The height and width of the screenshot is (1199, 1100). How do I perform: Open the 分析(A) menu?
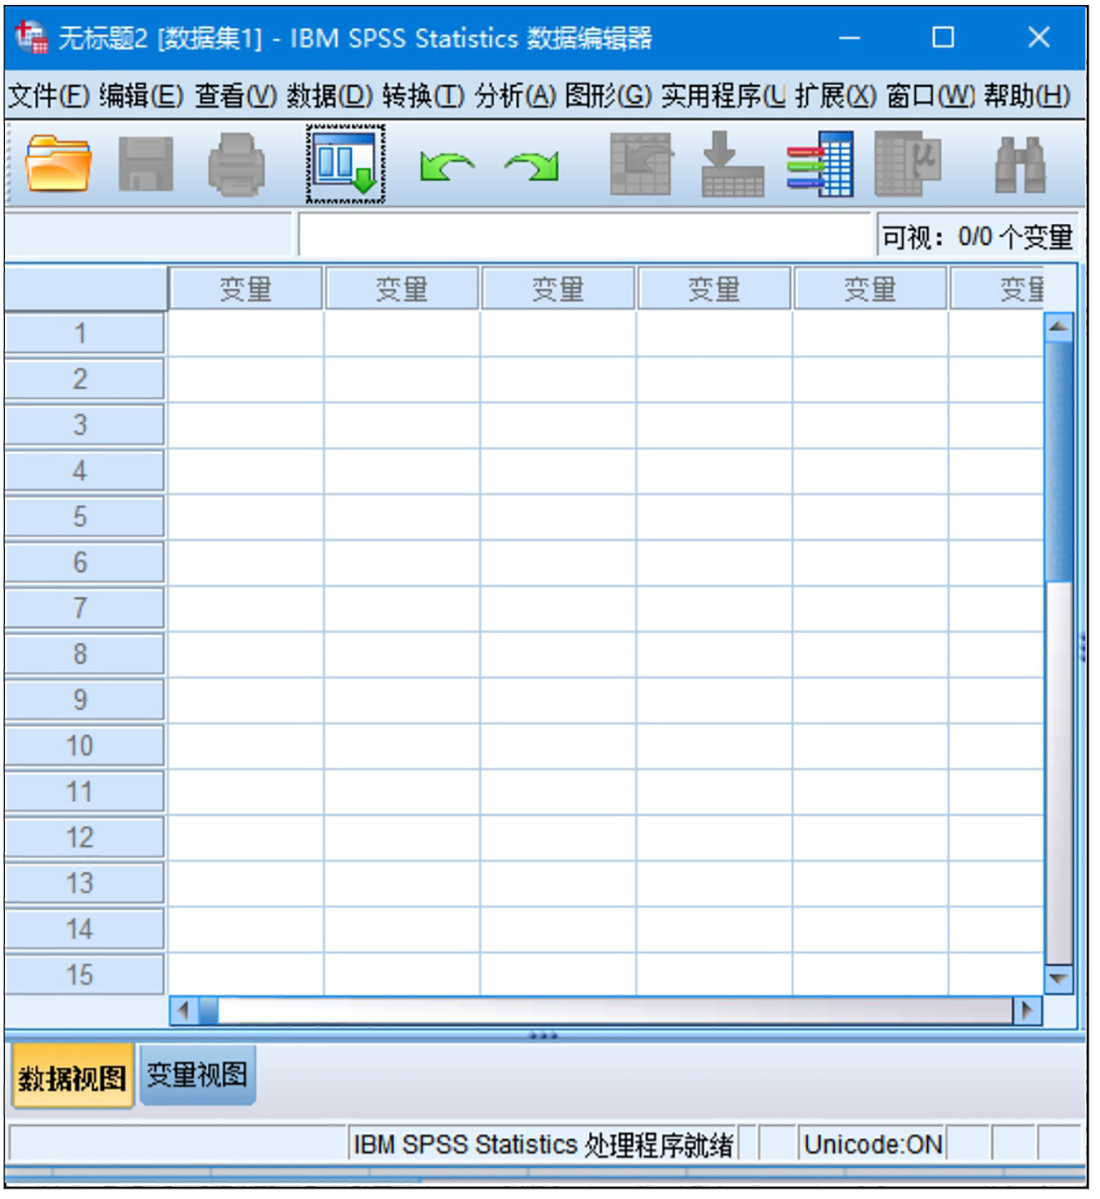514,96
